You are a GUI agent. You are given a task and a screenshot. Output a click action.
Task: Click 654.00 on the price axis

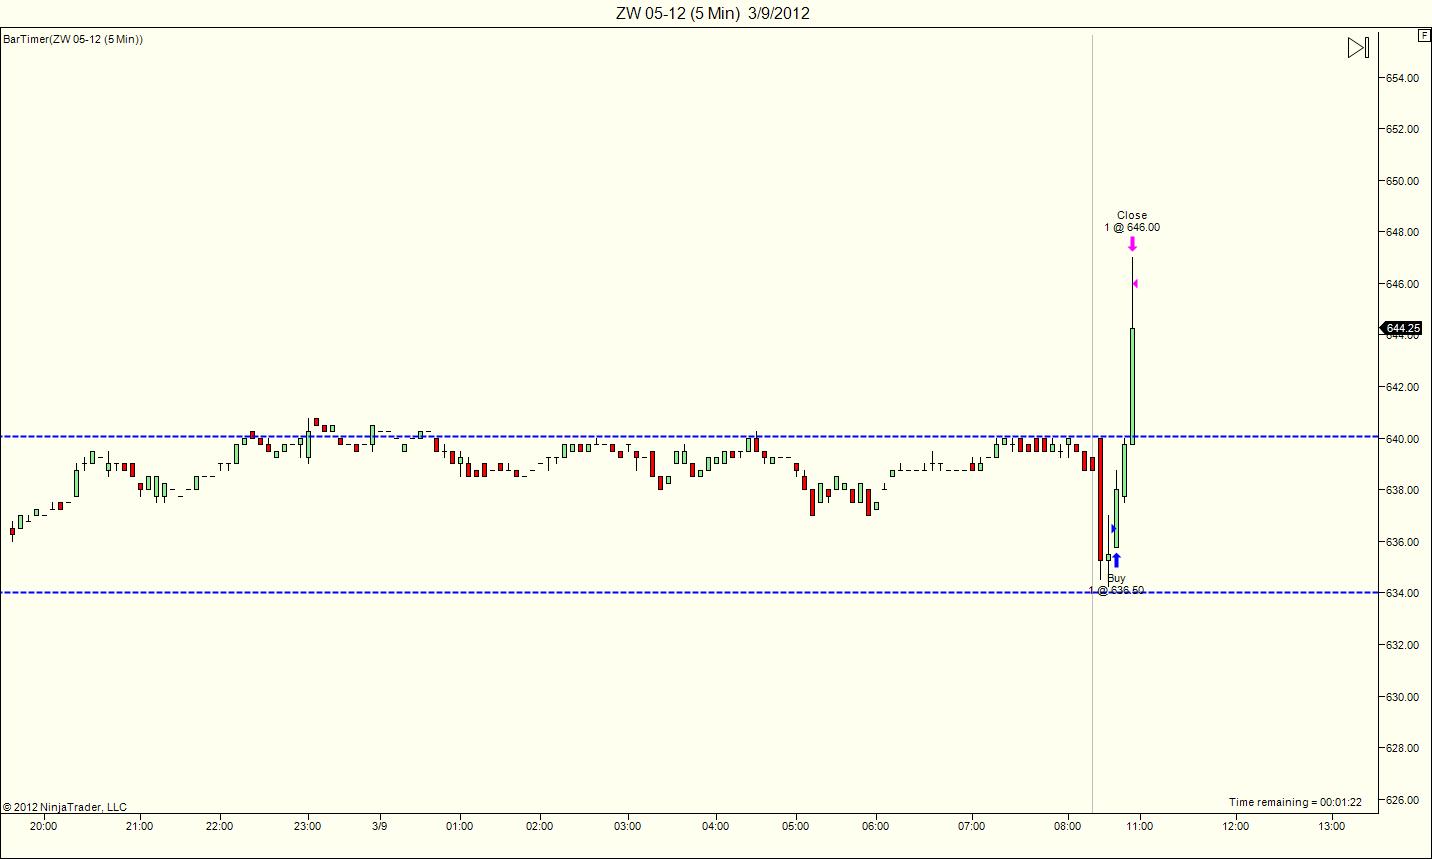(x=1402, y=77)
